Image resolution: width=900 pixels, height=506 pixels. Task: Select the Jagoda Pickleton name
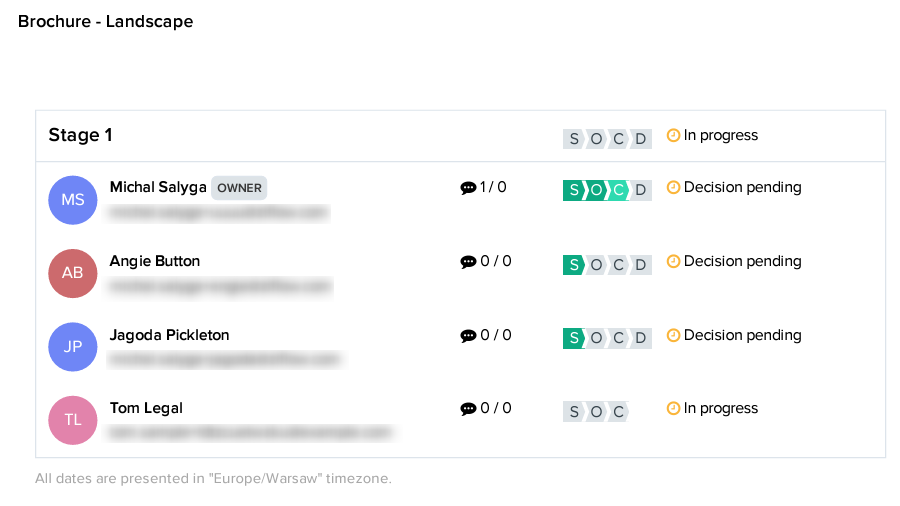169,335
